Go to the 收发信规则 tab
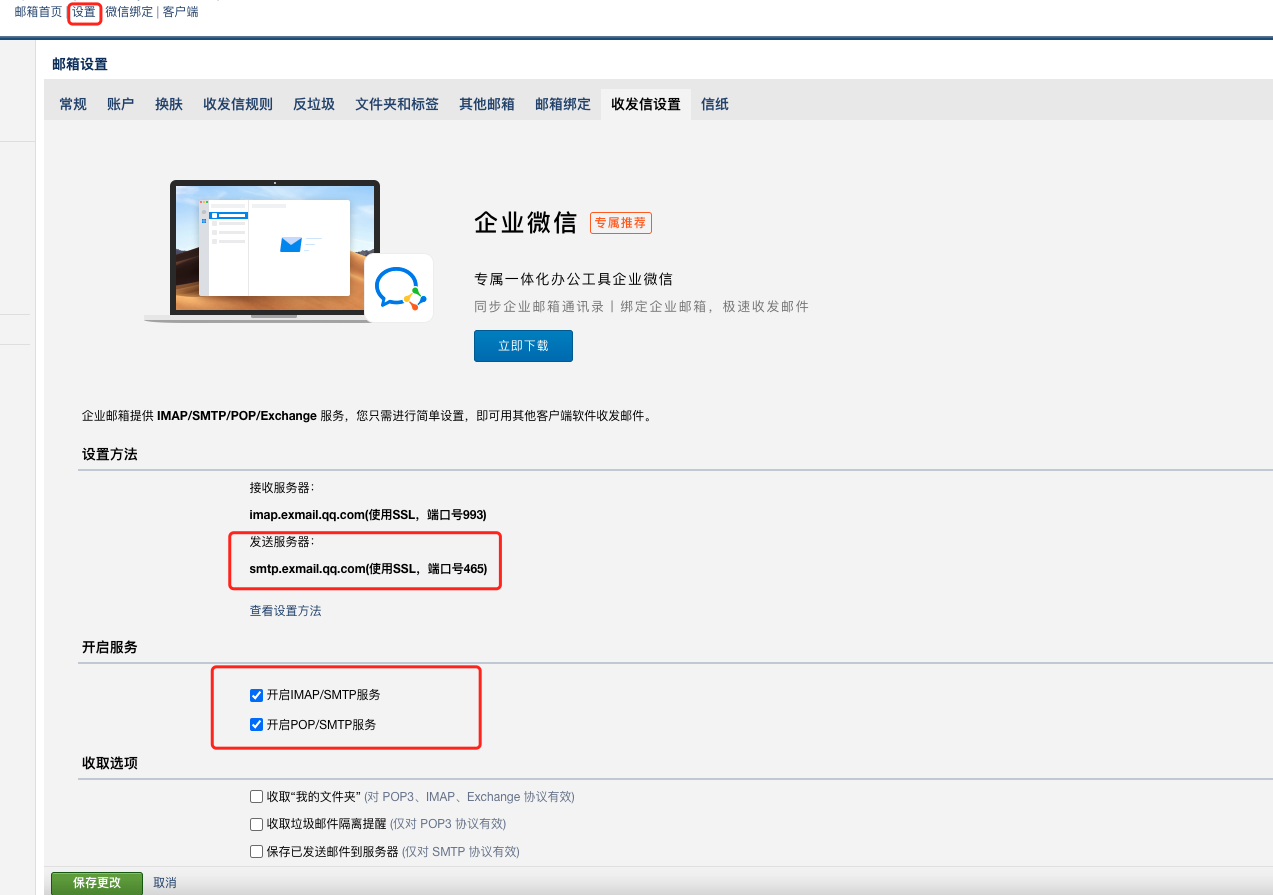Image resolution: width=1273 pixels, height=895 pixels. click(238, 104)
